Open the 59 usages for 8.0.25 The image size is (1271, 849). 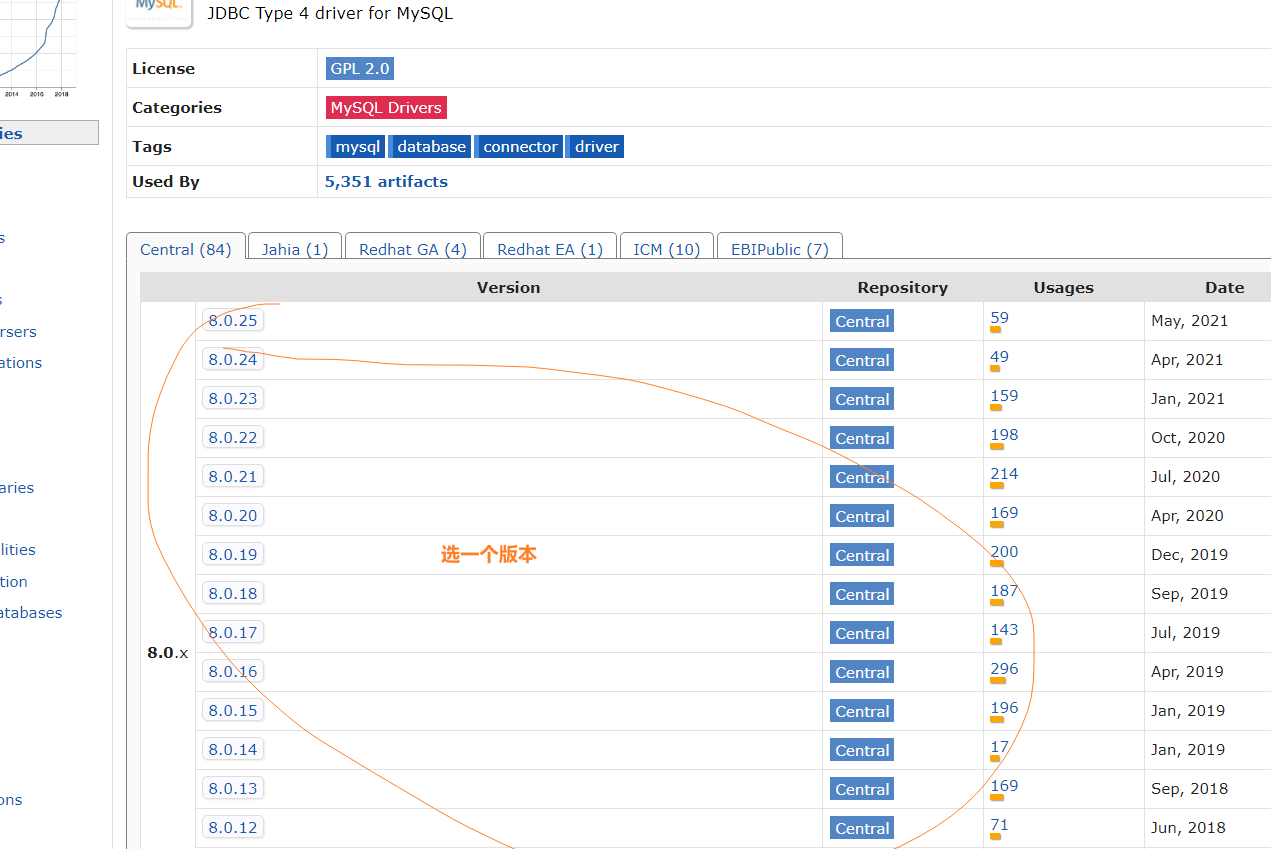[x=1000, y=318]
